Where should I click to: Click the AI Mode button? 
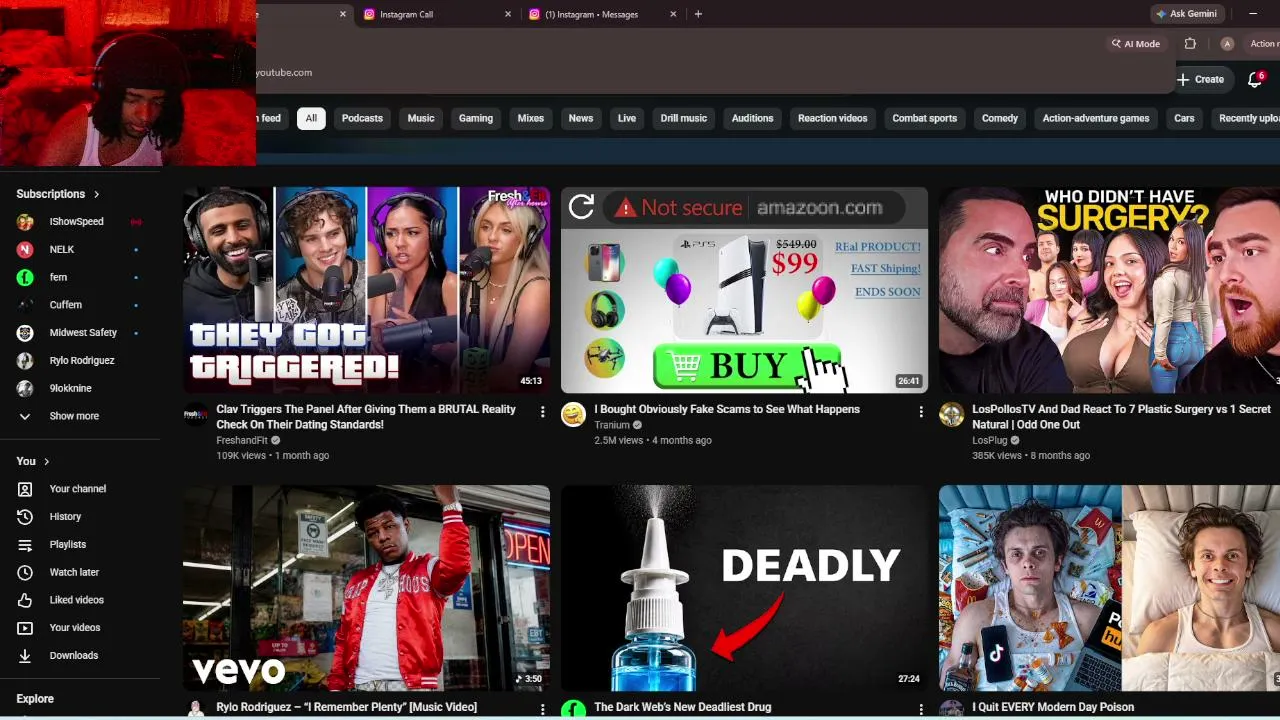[x=1135, y=44]
